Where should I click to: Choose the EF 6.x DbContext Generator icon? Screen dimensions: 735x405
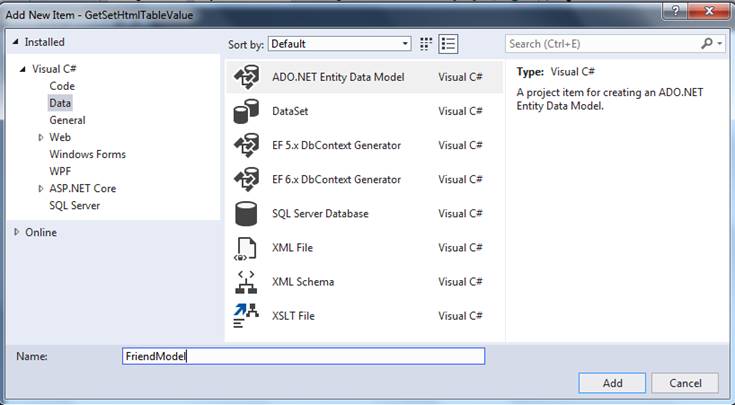click(x=245, y=180)
